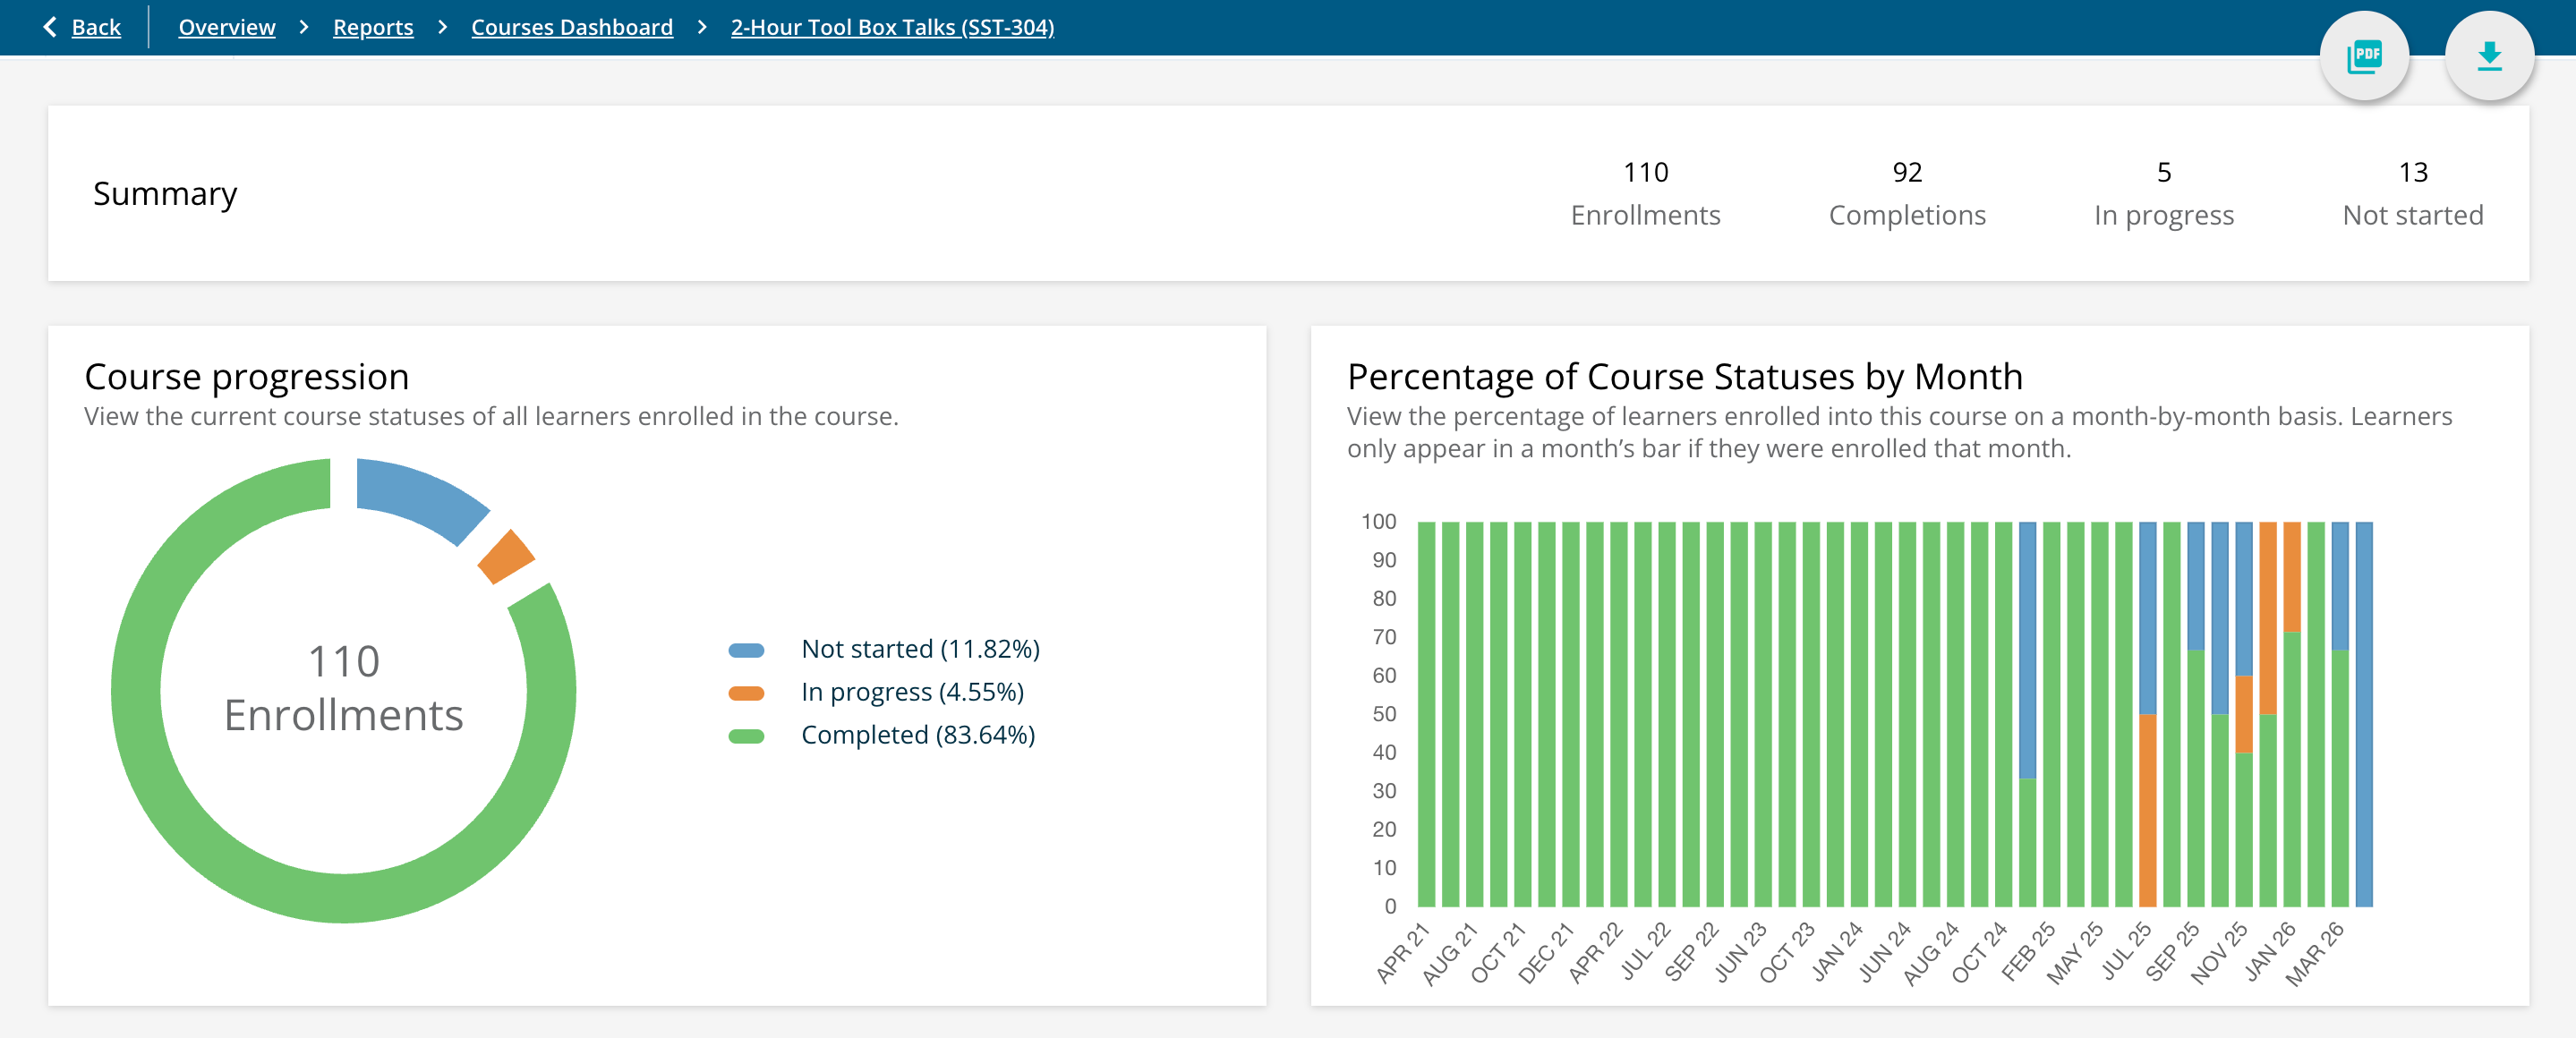Open the Overview breadcrumb link

tap(226, 27)
